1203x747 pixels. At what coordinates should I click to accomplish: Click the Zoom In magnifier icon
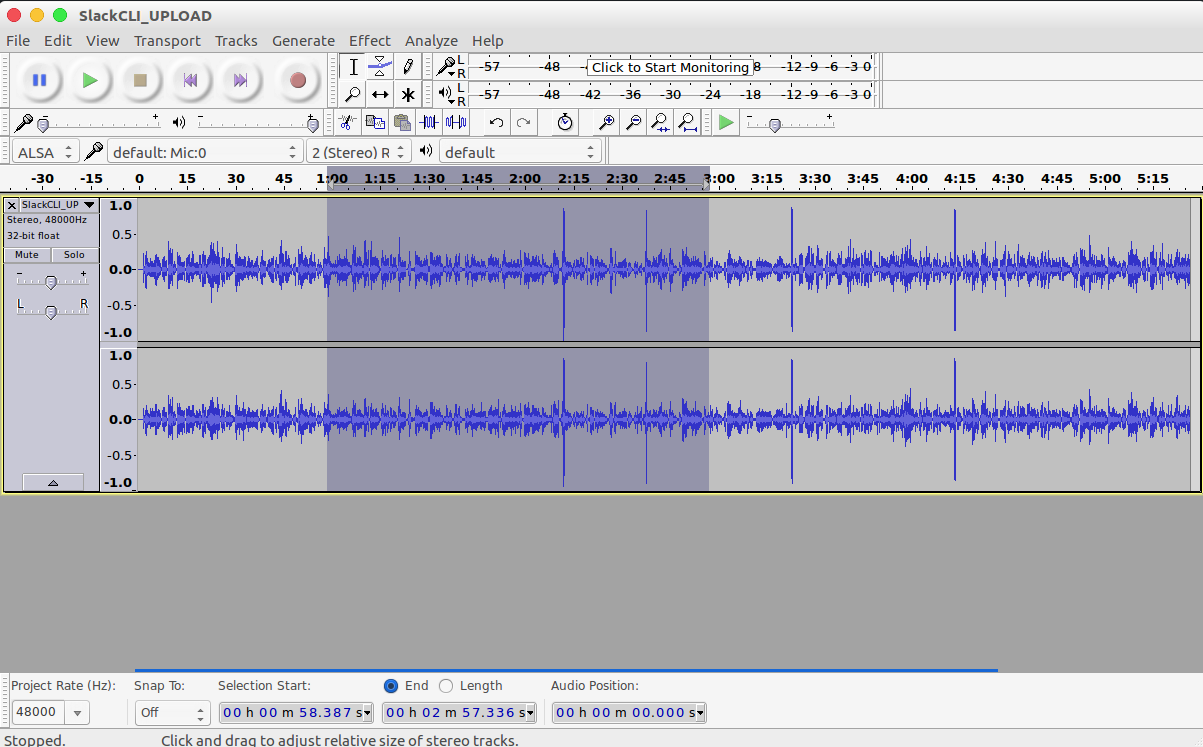click(x=606, y=122)
